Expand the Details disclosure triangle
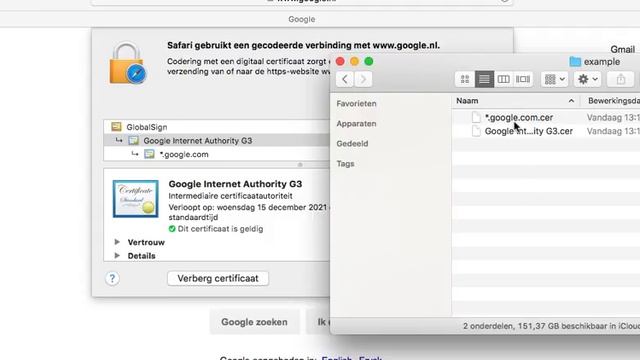 117,256
